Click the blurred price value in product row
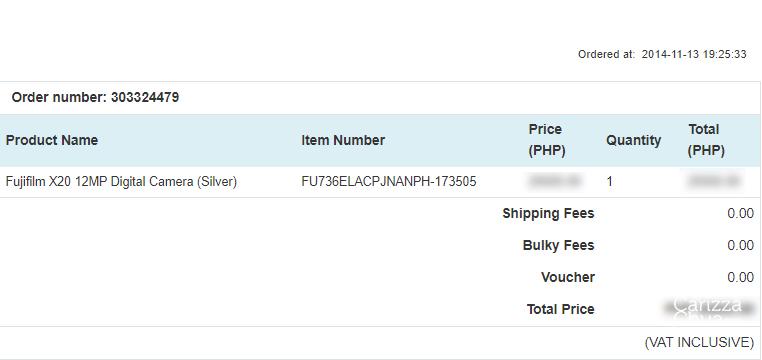The height and width of the screenshot is (360, 762). pyautogui.click(x=554, y=181)
